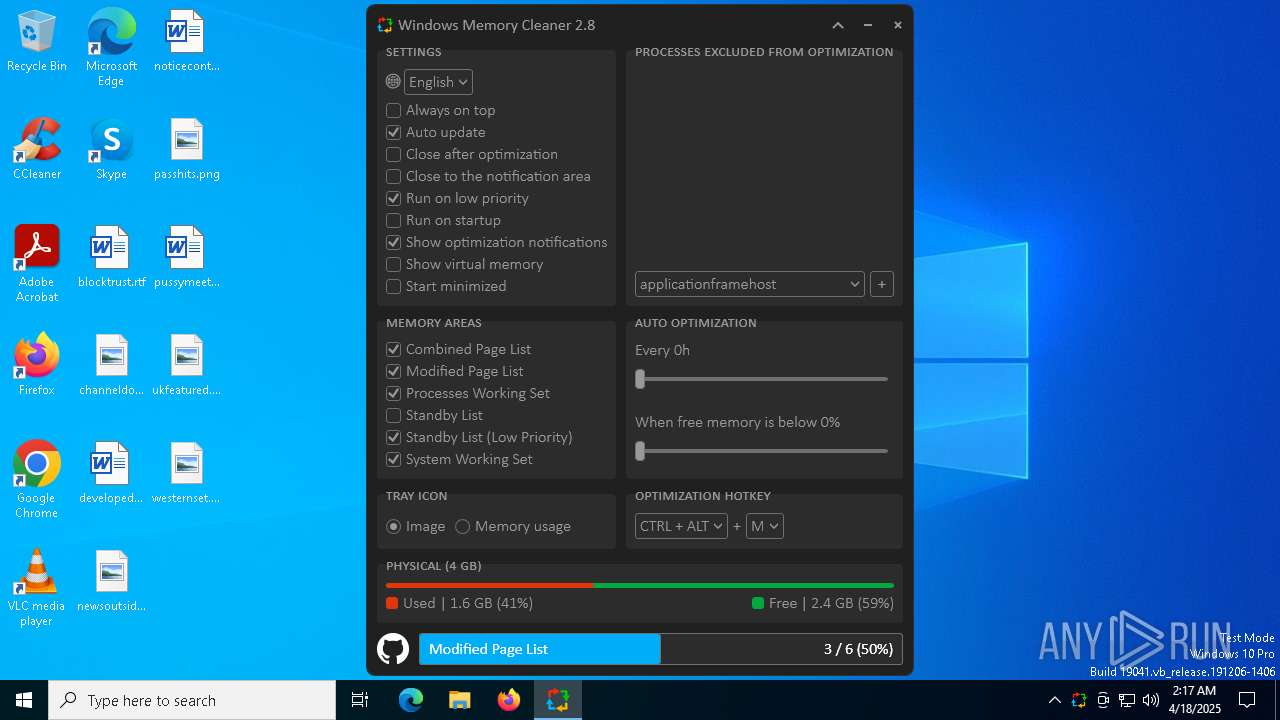Viewport: 1280px width, 720px height.
Task: Uncheck the Auto update option
Action: click(x=436, y=132)
